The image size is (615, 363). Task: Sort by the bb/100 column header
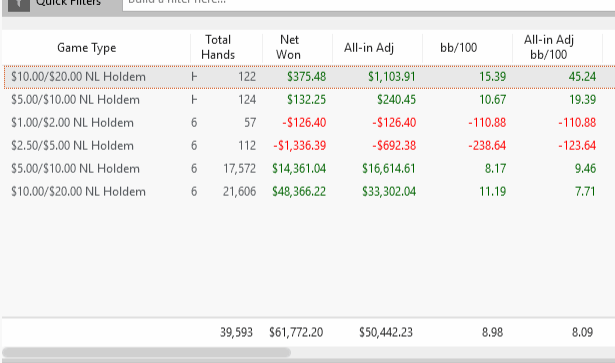point(459,48)
